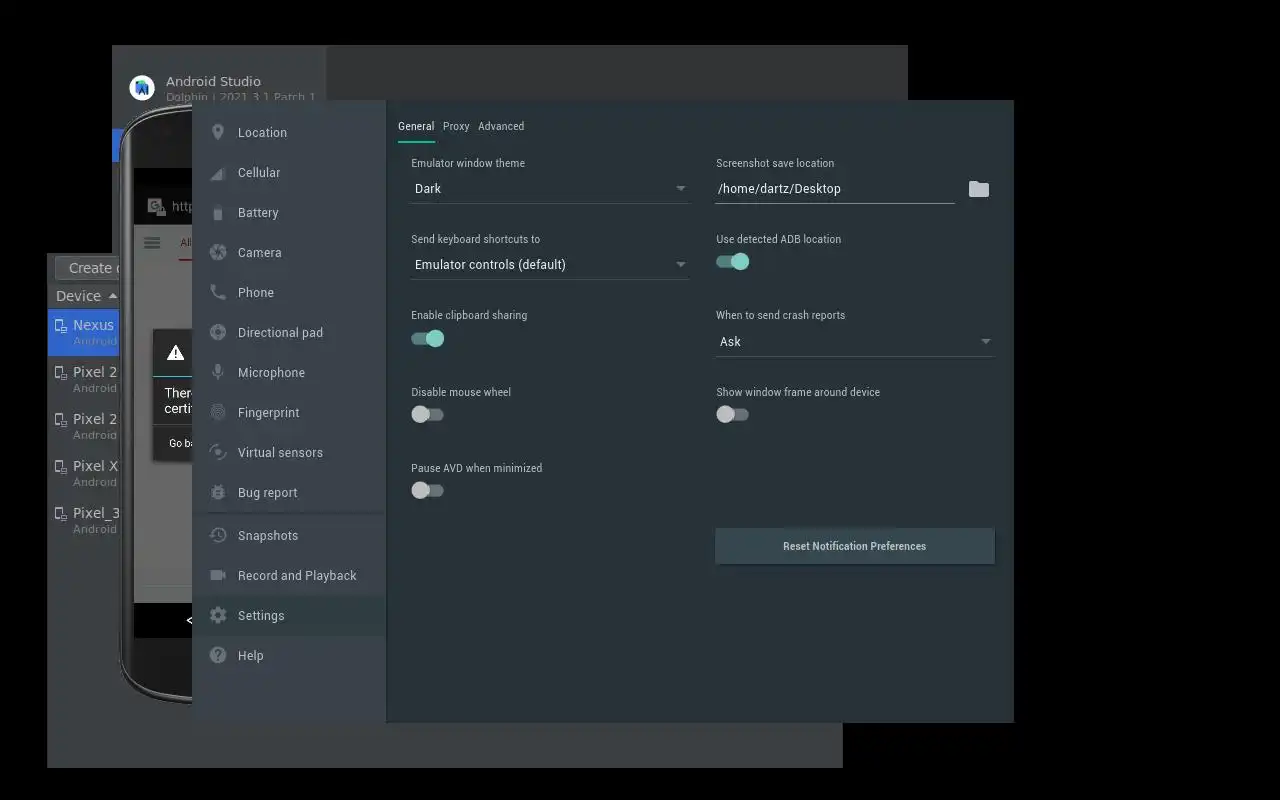Switch to the Proxy tab
Viewport: 1280px width, 800px height.
(456, 126)
